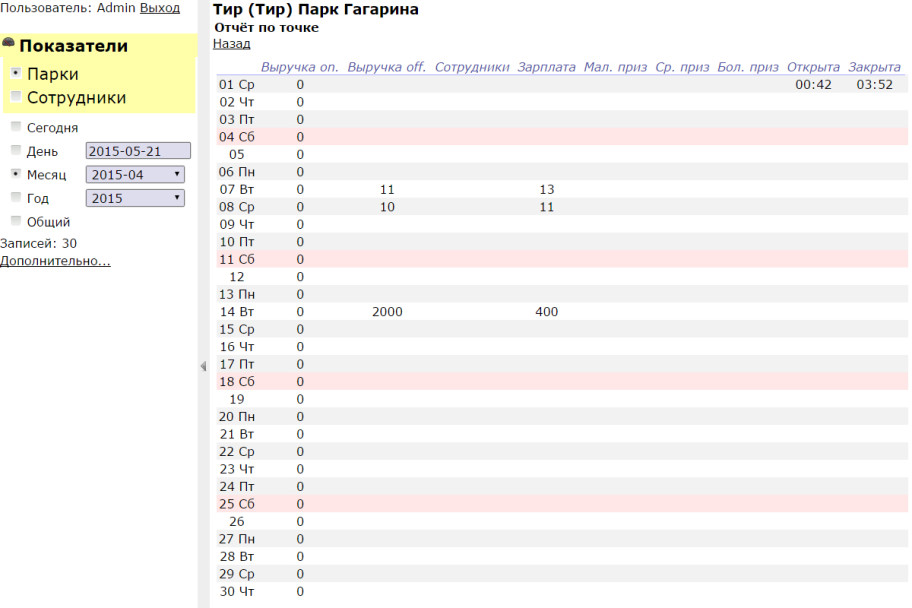The width and height of the screenshot is (912, 608).
Task: Open the Дополнительно... link
Action: tap(55, 261)
